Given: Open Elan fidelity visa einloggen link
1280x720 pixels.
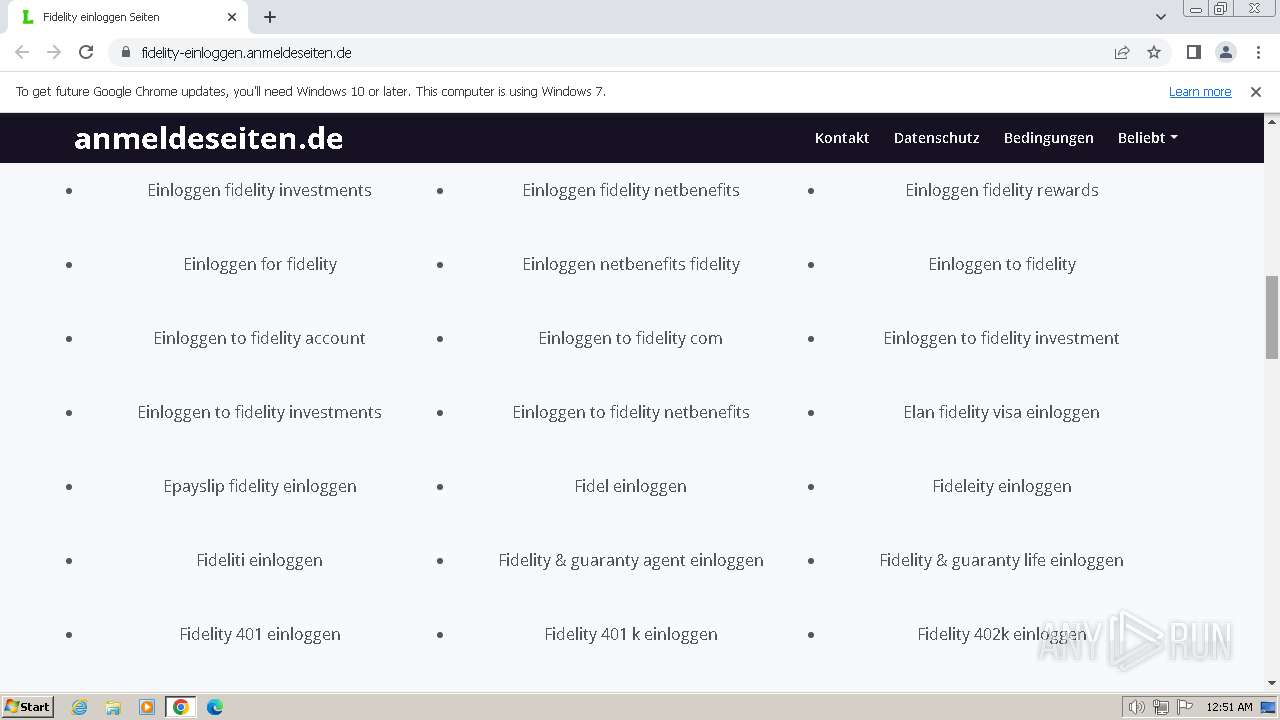Looking at the screenshot, I should click(x=1001, y=412).
